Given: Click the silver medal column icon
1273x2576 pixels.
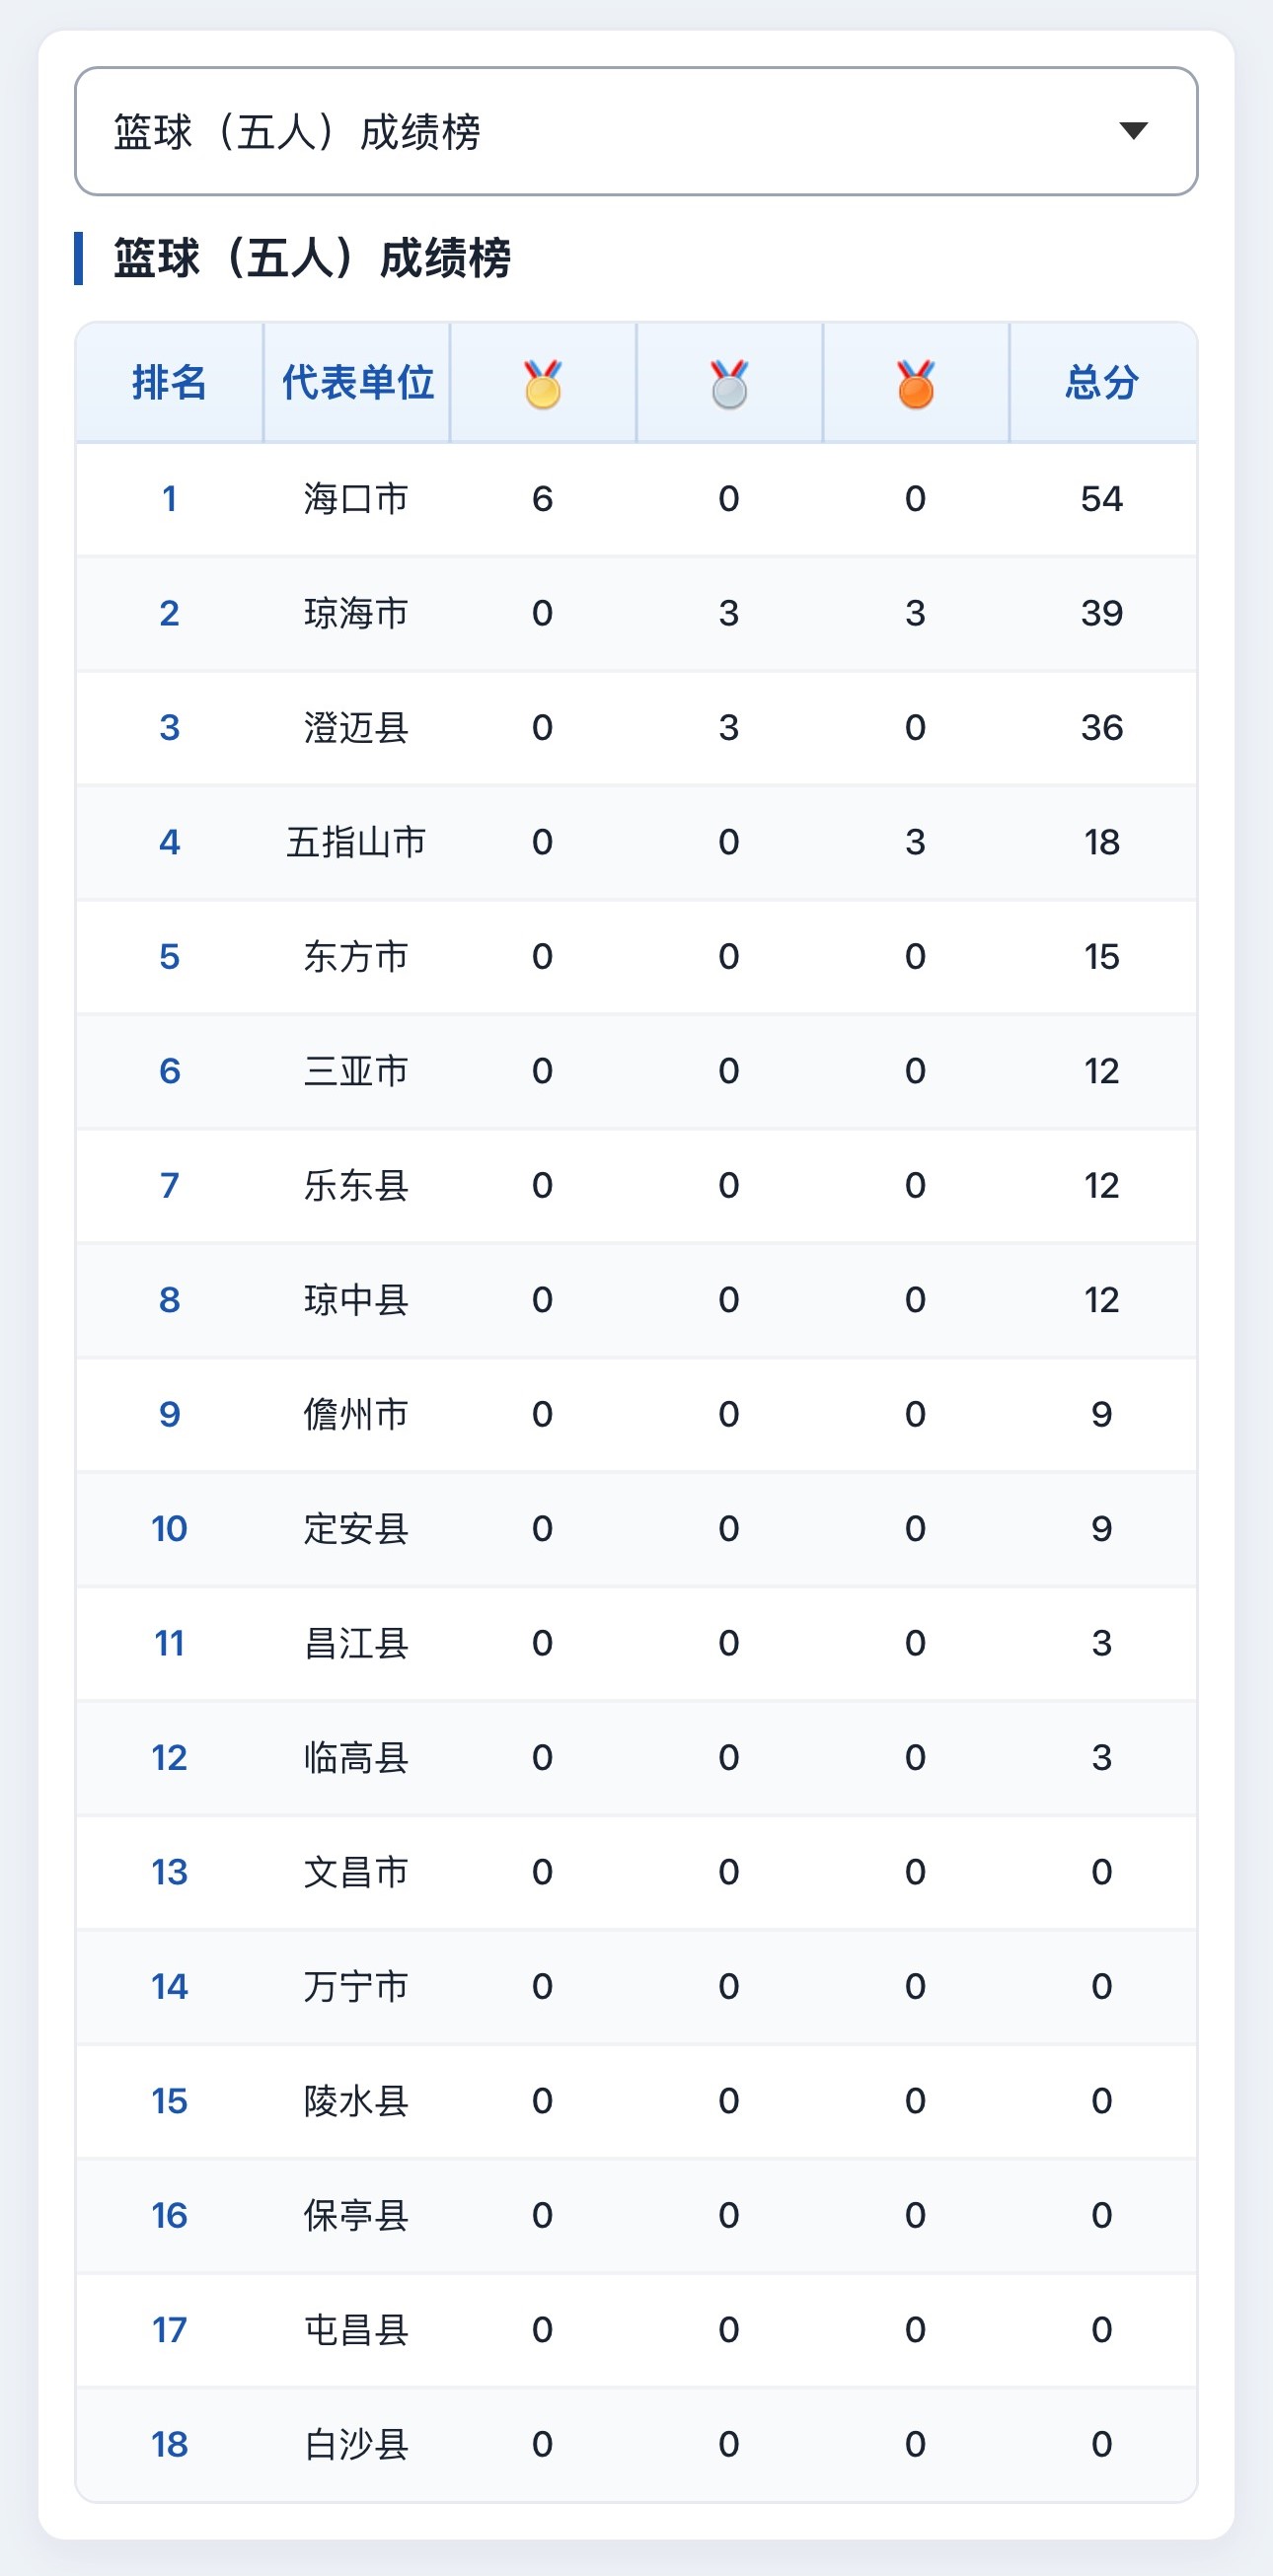Looking at the screenshot, I should [x=729, y=384].
